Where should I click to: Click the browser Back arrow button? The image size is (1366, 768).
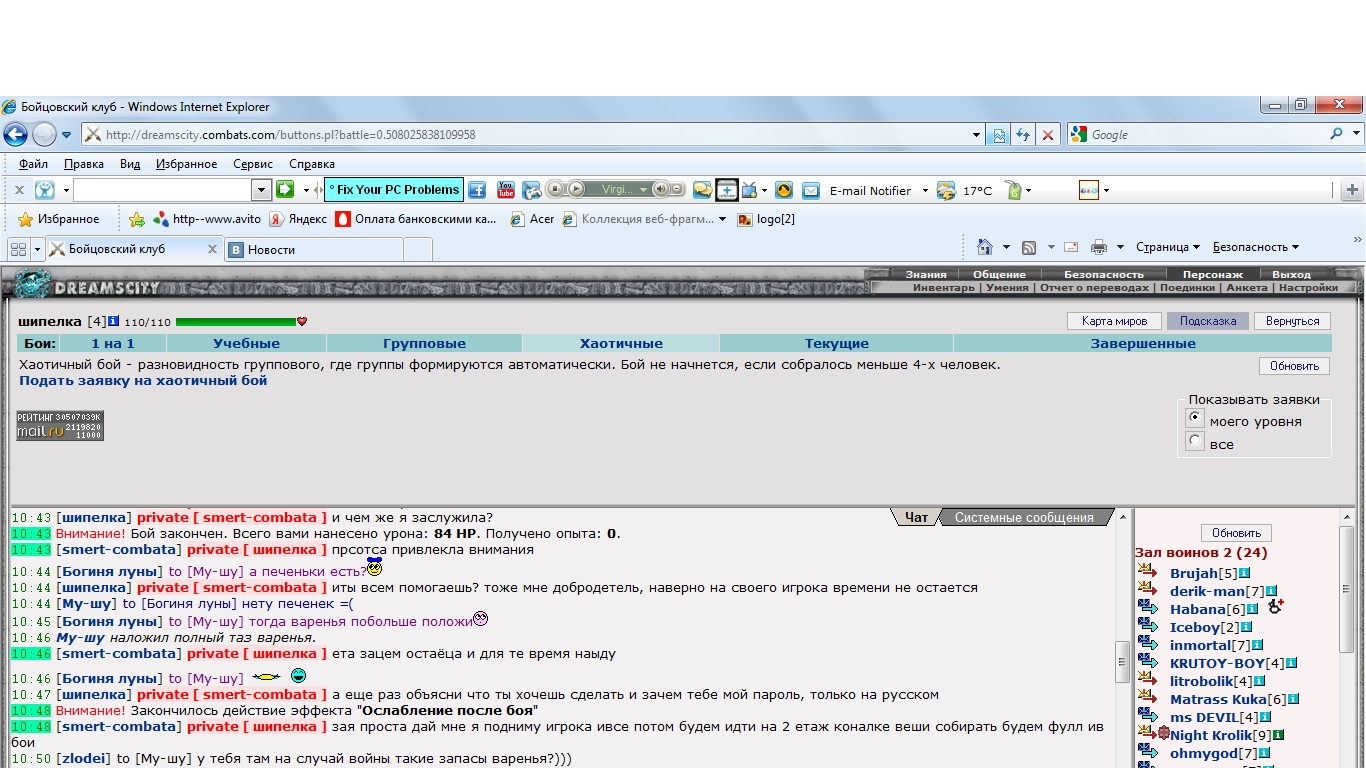15,134
